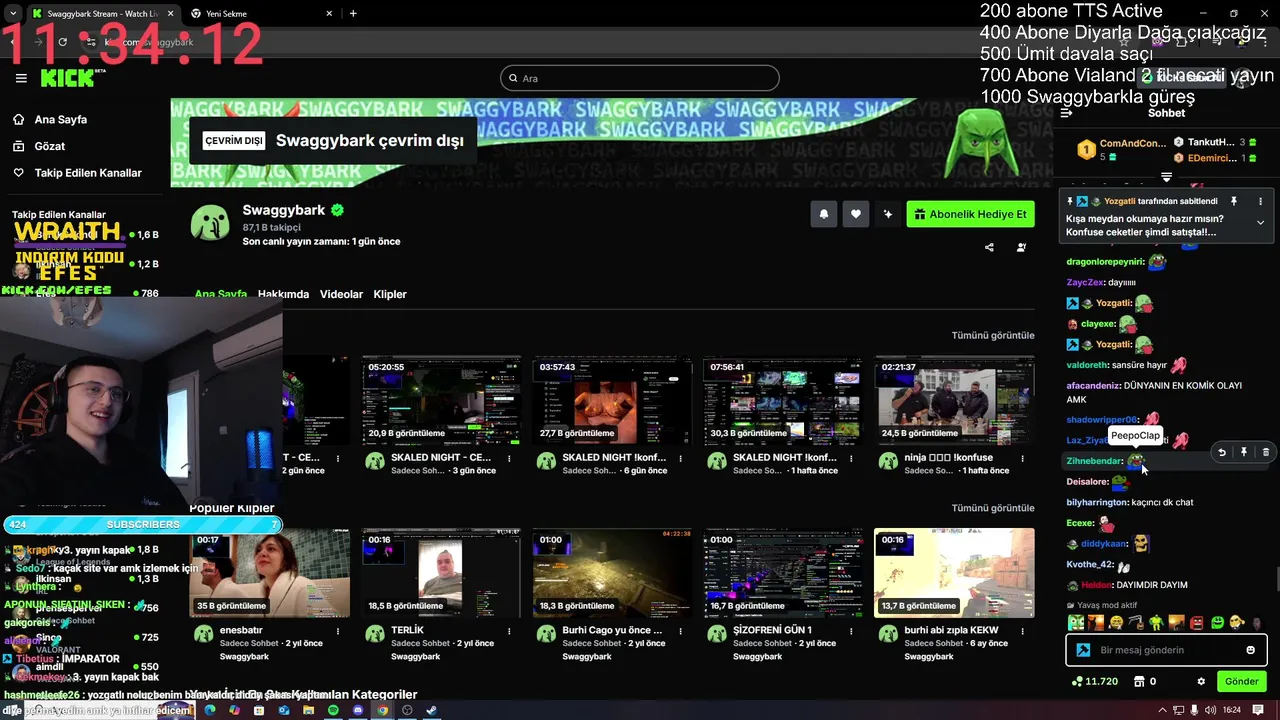Viewport: 1280px width, 720px height.
Task: Expand the gifters leaderboard in chat
Action: (x=1166, y=176)
